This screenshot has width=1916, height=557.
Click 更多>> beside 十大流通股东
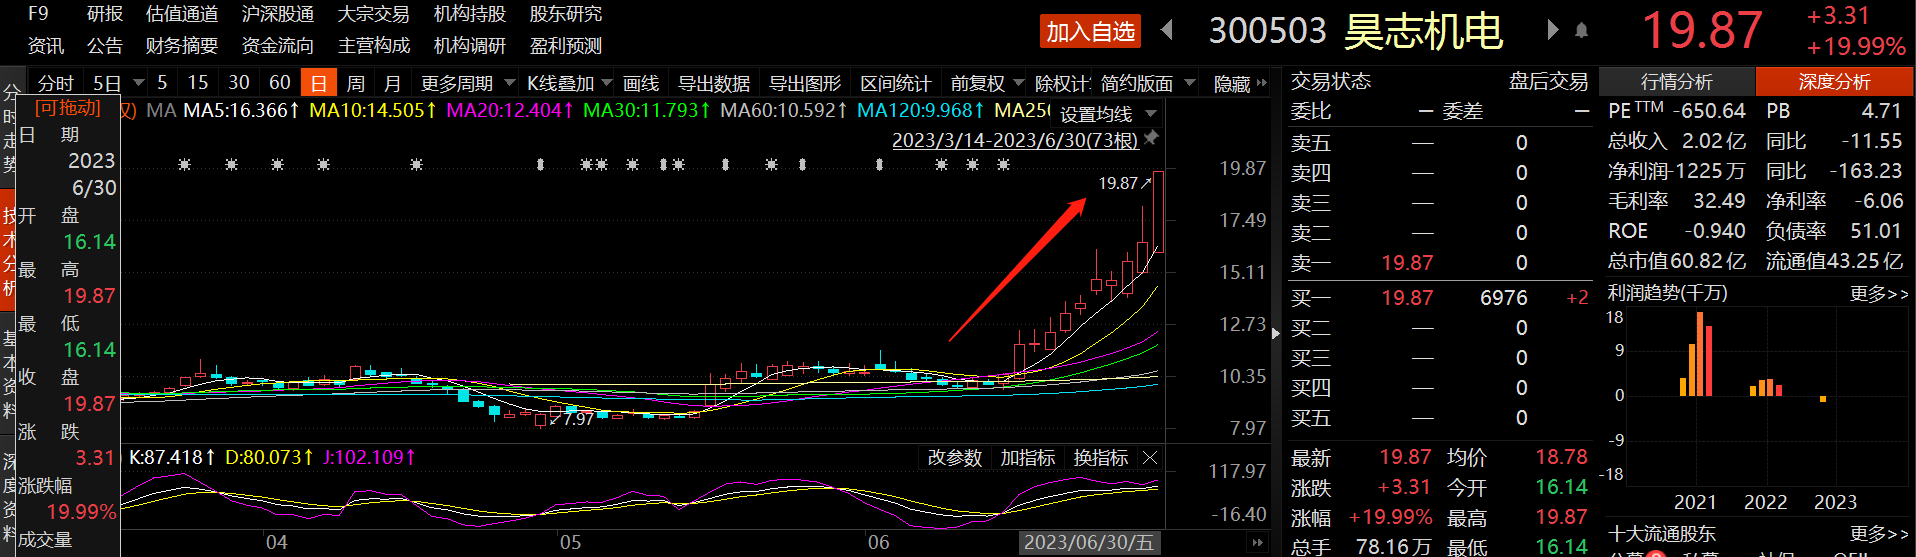pos(1879,534)
